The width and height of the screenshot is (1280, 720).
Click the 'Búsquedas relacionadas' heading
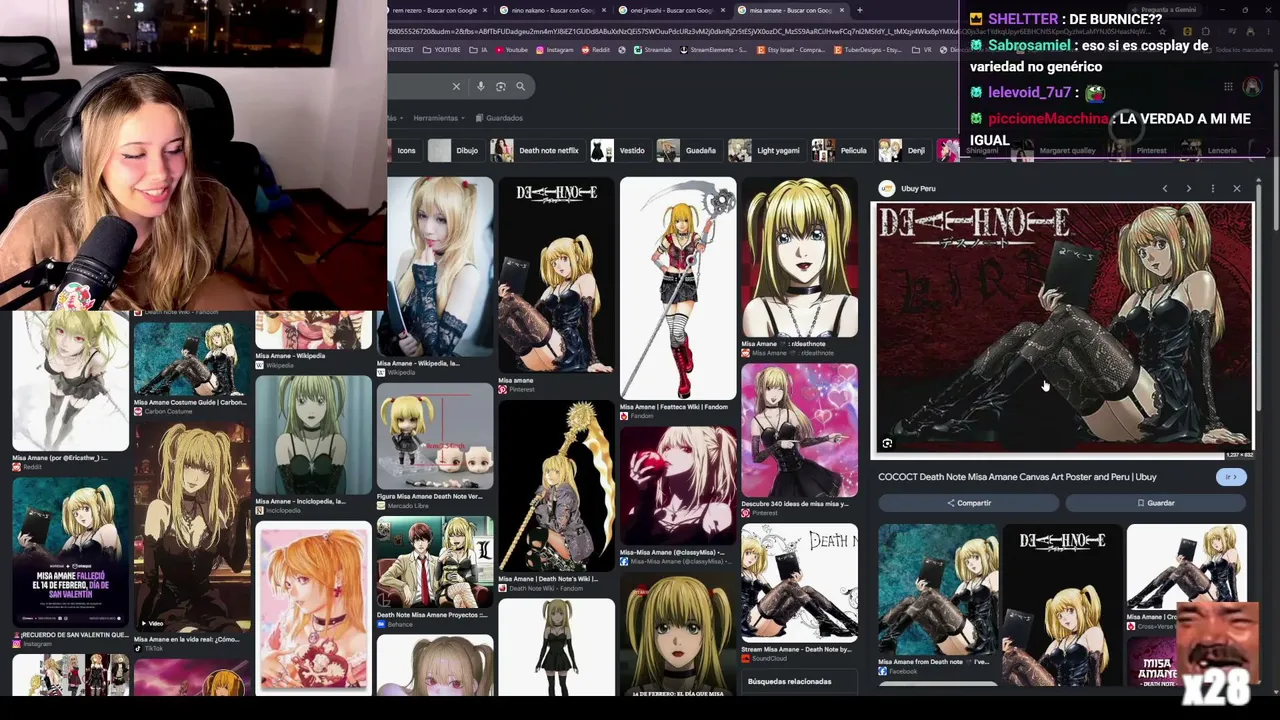[x=789, y=682]
